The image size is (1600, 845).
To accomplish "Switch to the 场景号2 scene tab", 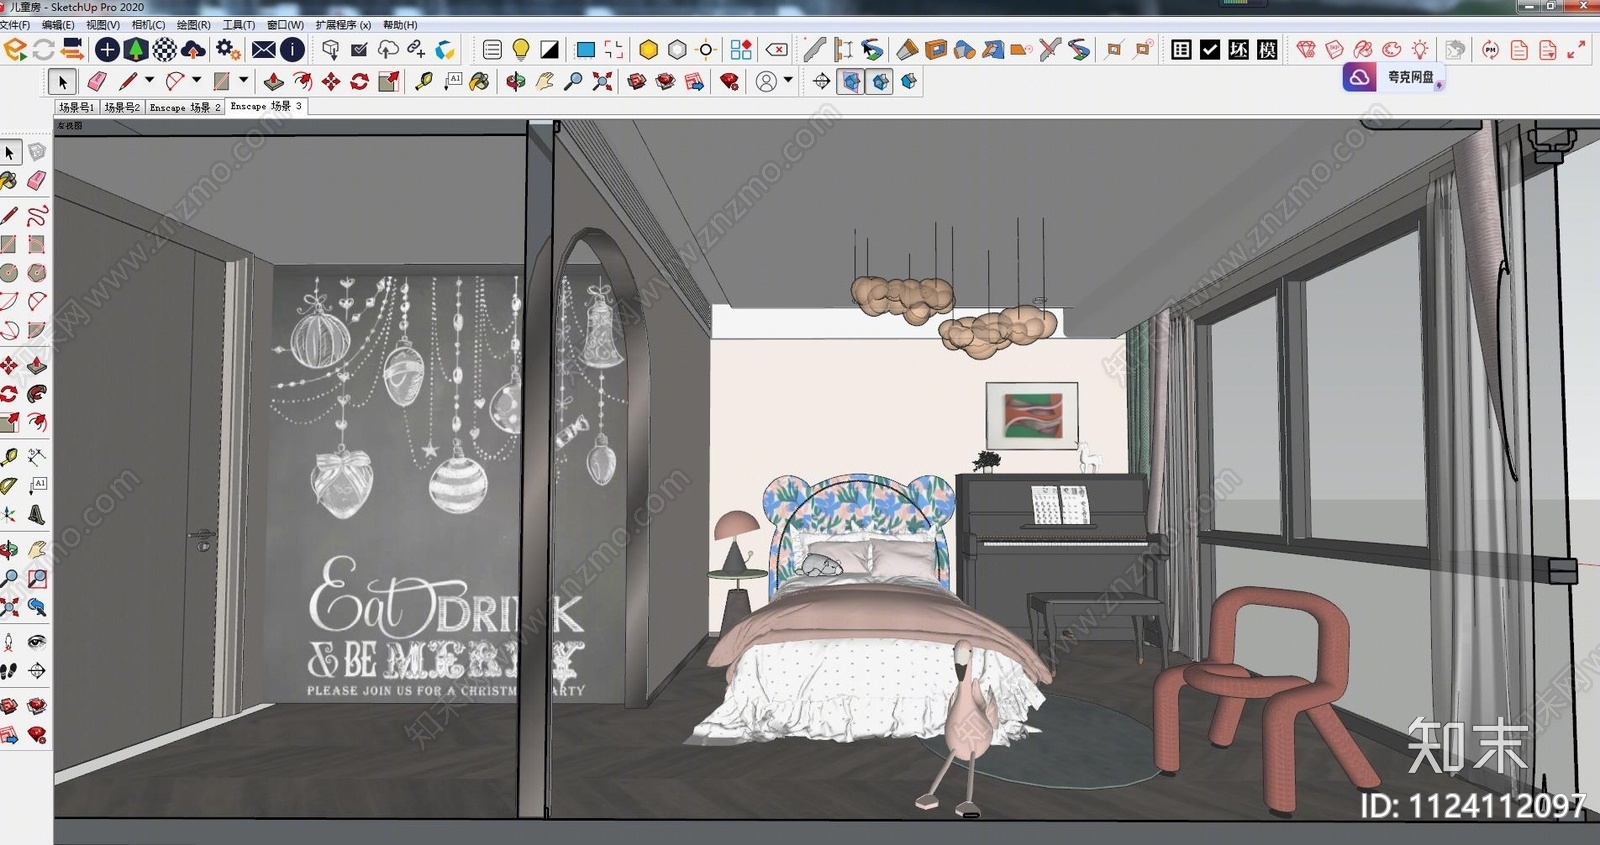I will 123,107.
